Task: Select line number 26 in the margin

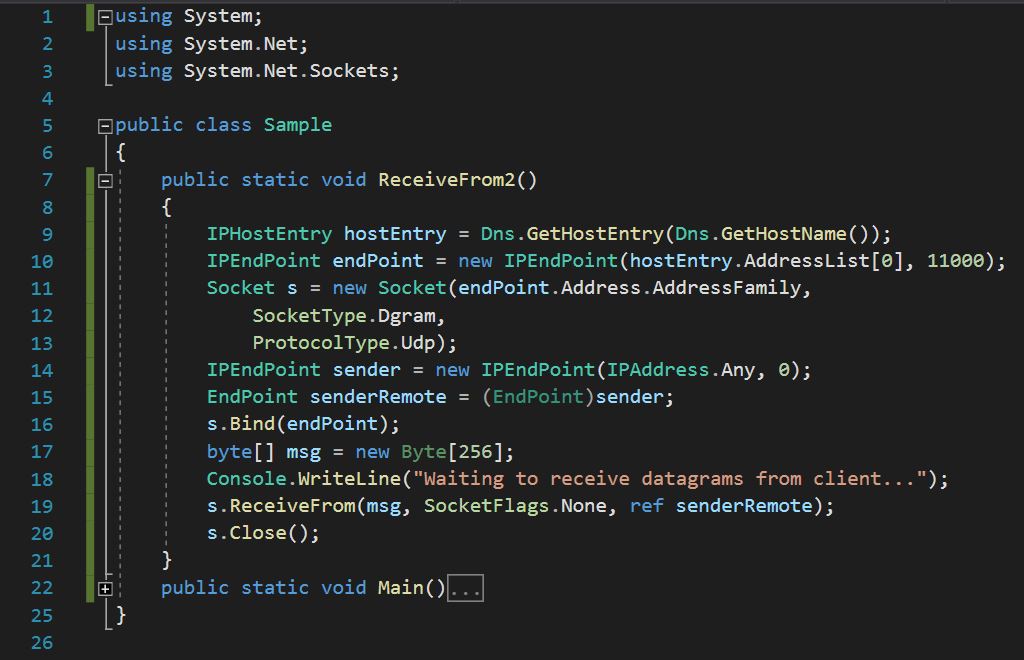Action: 42,642
